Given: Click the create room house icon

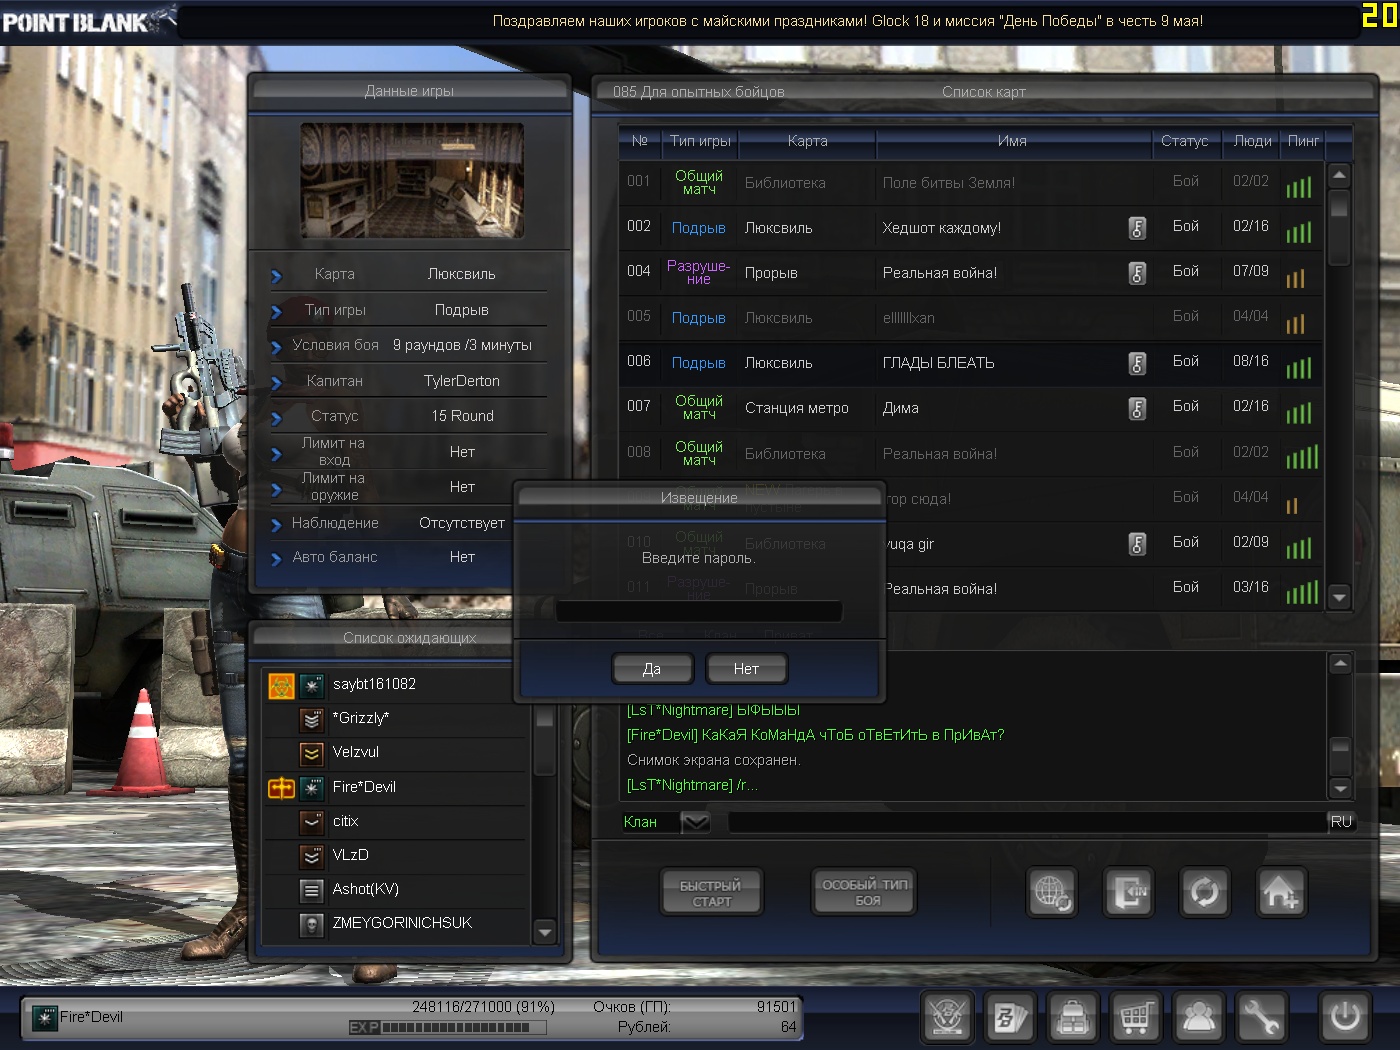Looking at the screenshot, I should [x=1281, y=891].
